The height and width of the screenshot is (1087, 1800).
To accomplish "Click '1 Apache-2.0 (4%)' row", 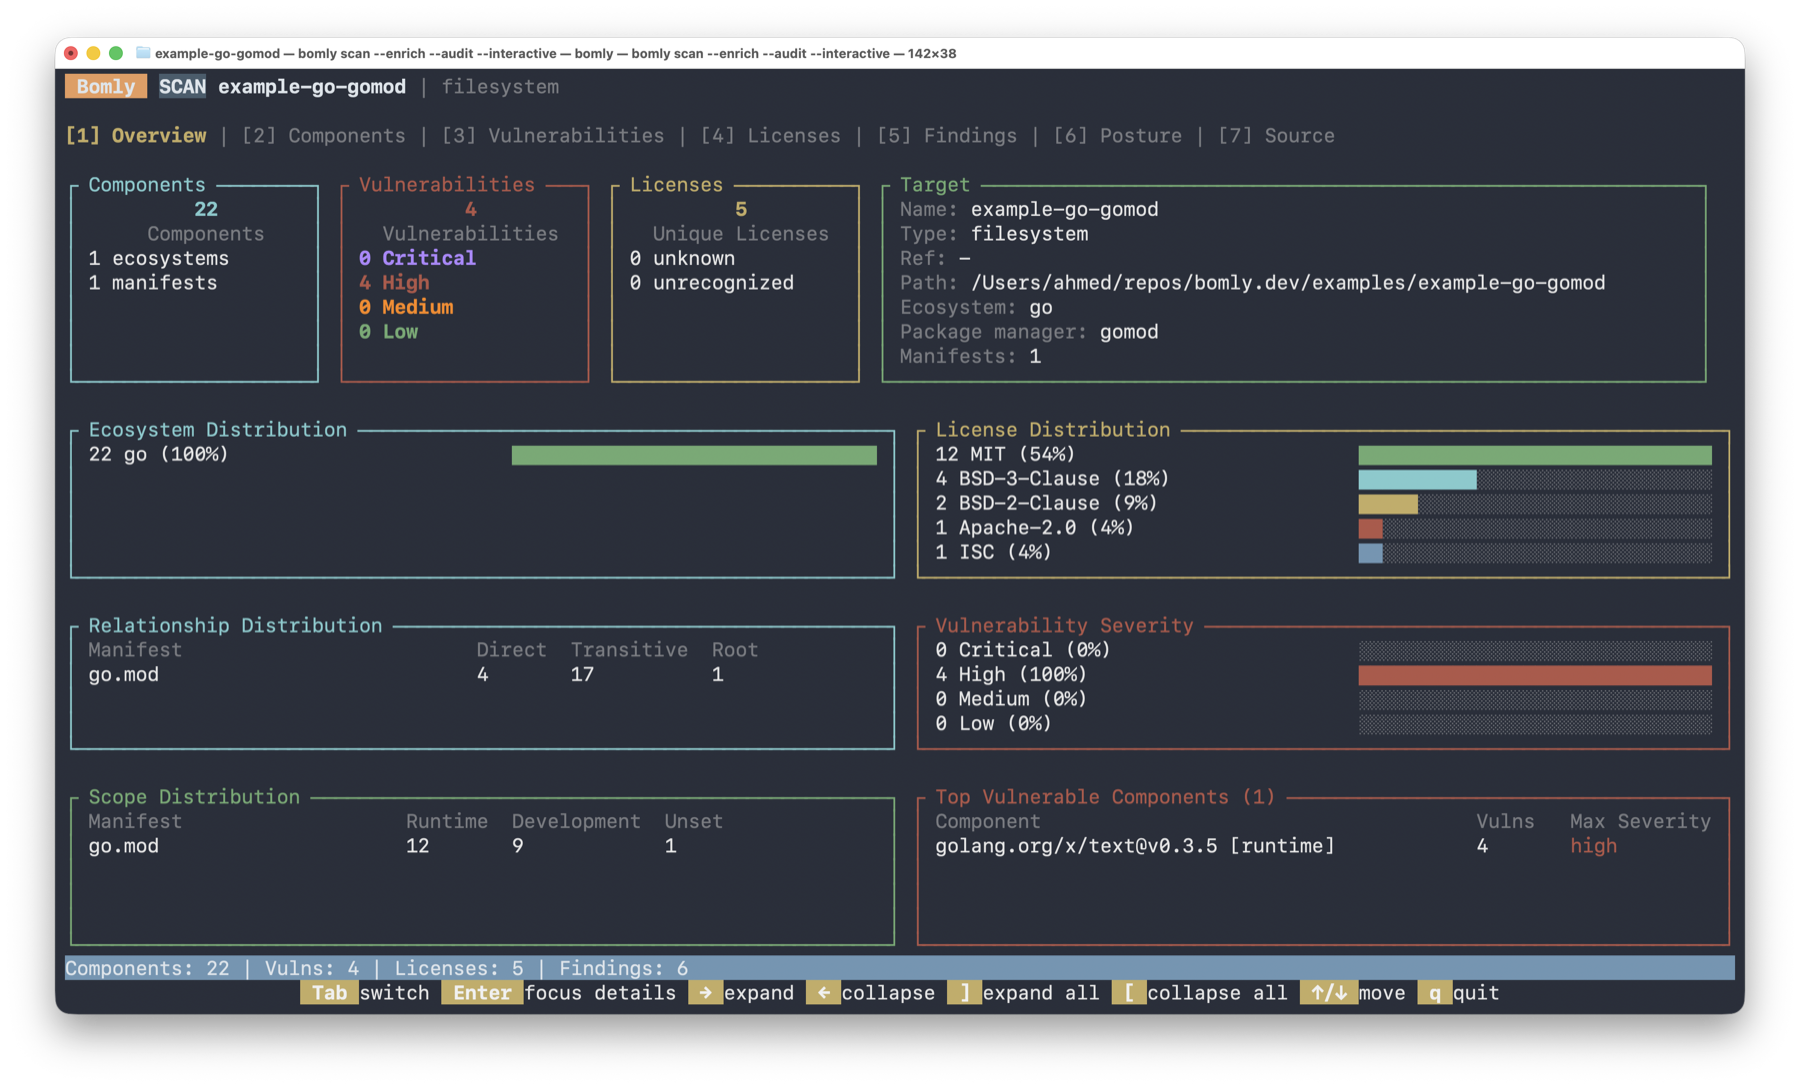I will pos(1323,527).
